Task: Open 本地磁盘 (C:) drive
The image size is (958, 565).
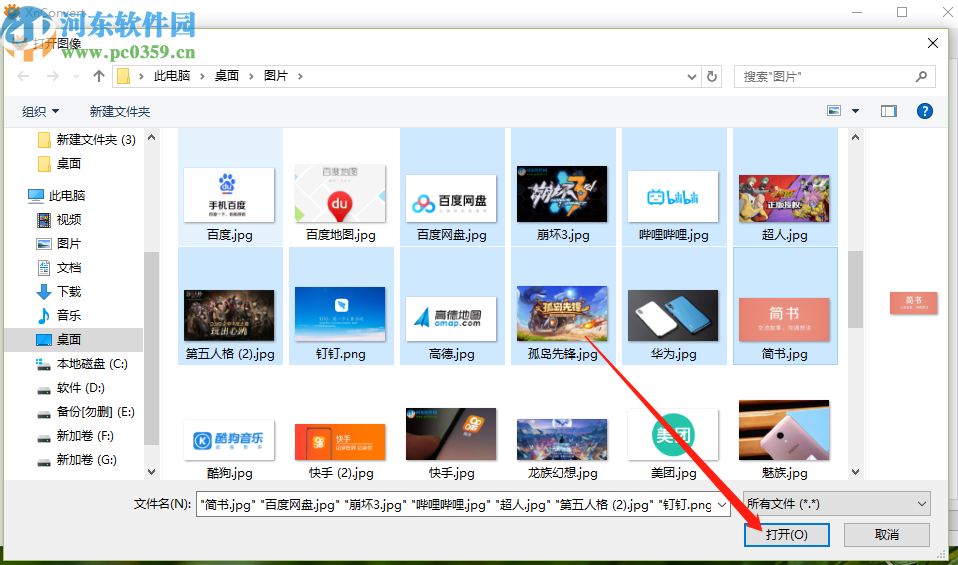Action: [82, 364]
